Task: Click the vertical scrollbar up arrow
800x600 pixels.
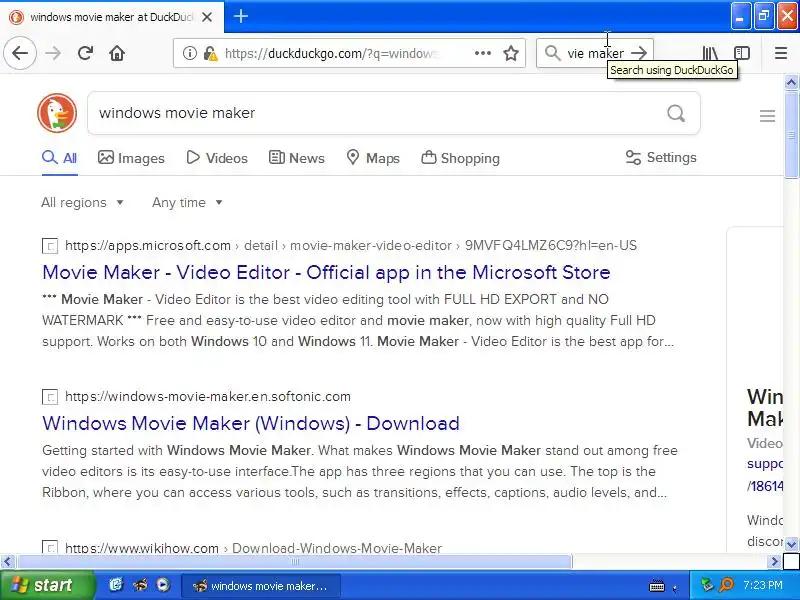Action: (x=791, y=82)
